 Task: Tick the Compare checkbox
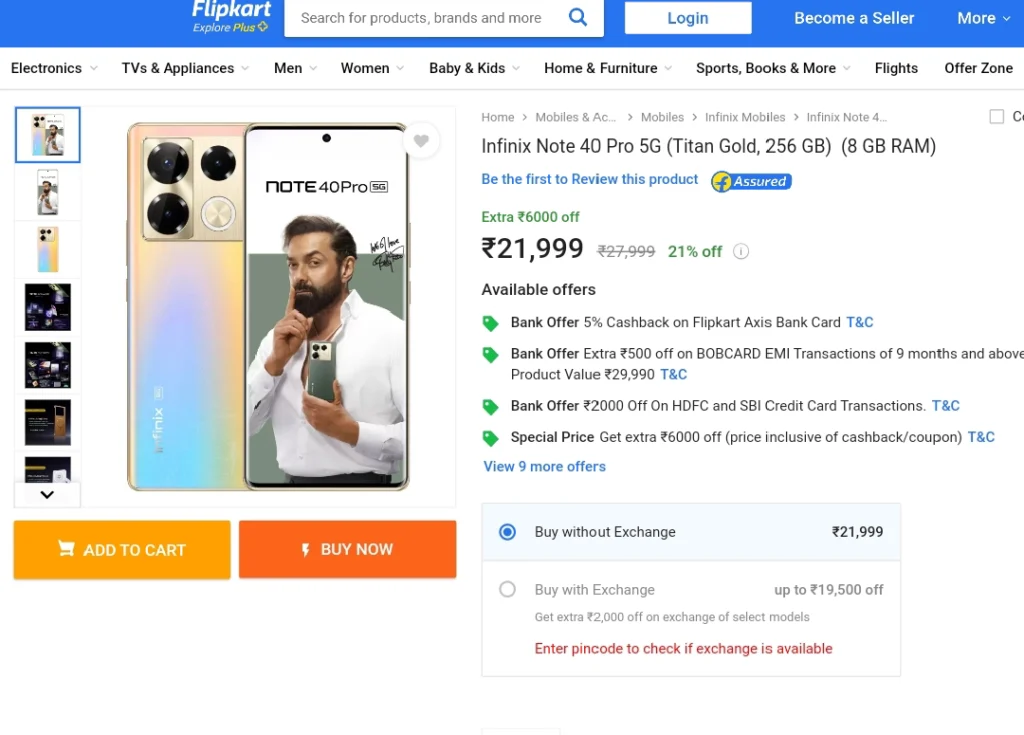pos(997,117)
